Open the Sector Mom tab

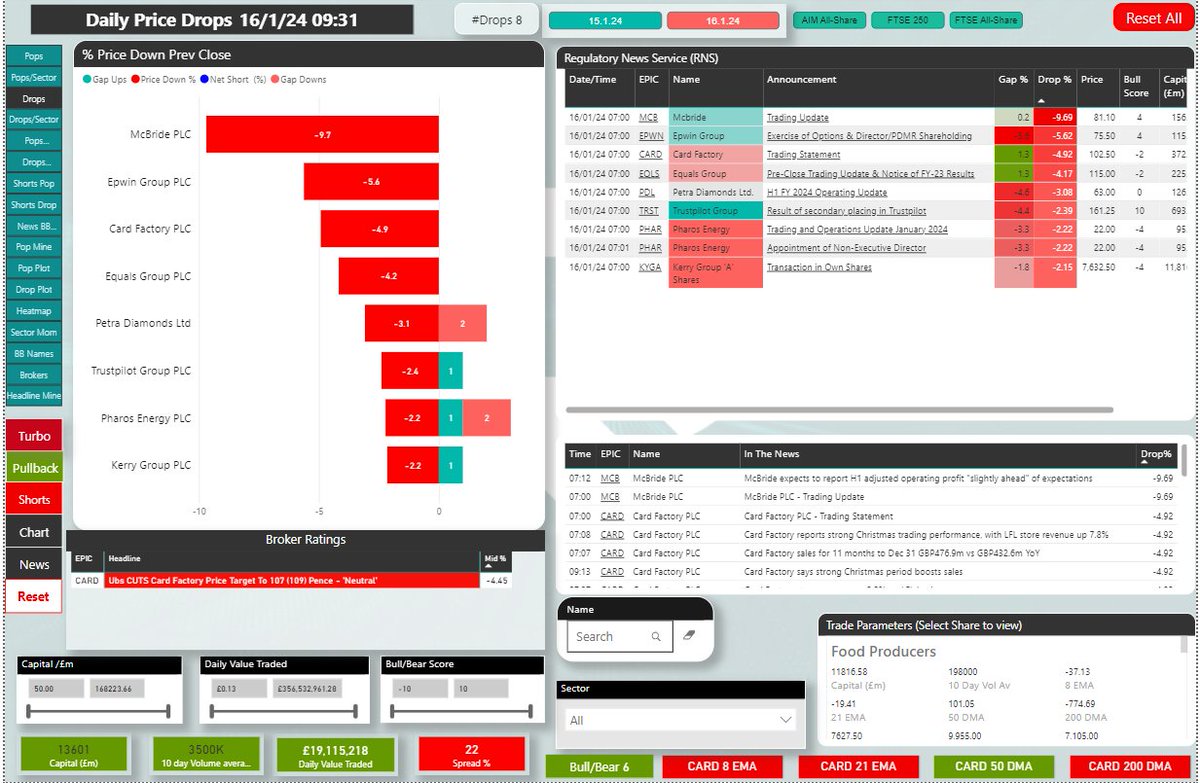tap(33, 332)
